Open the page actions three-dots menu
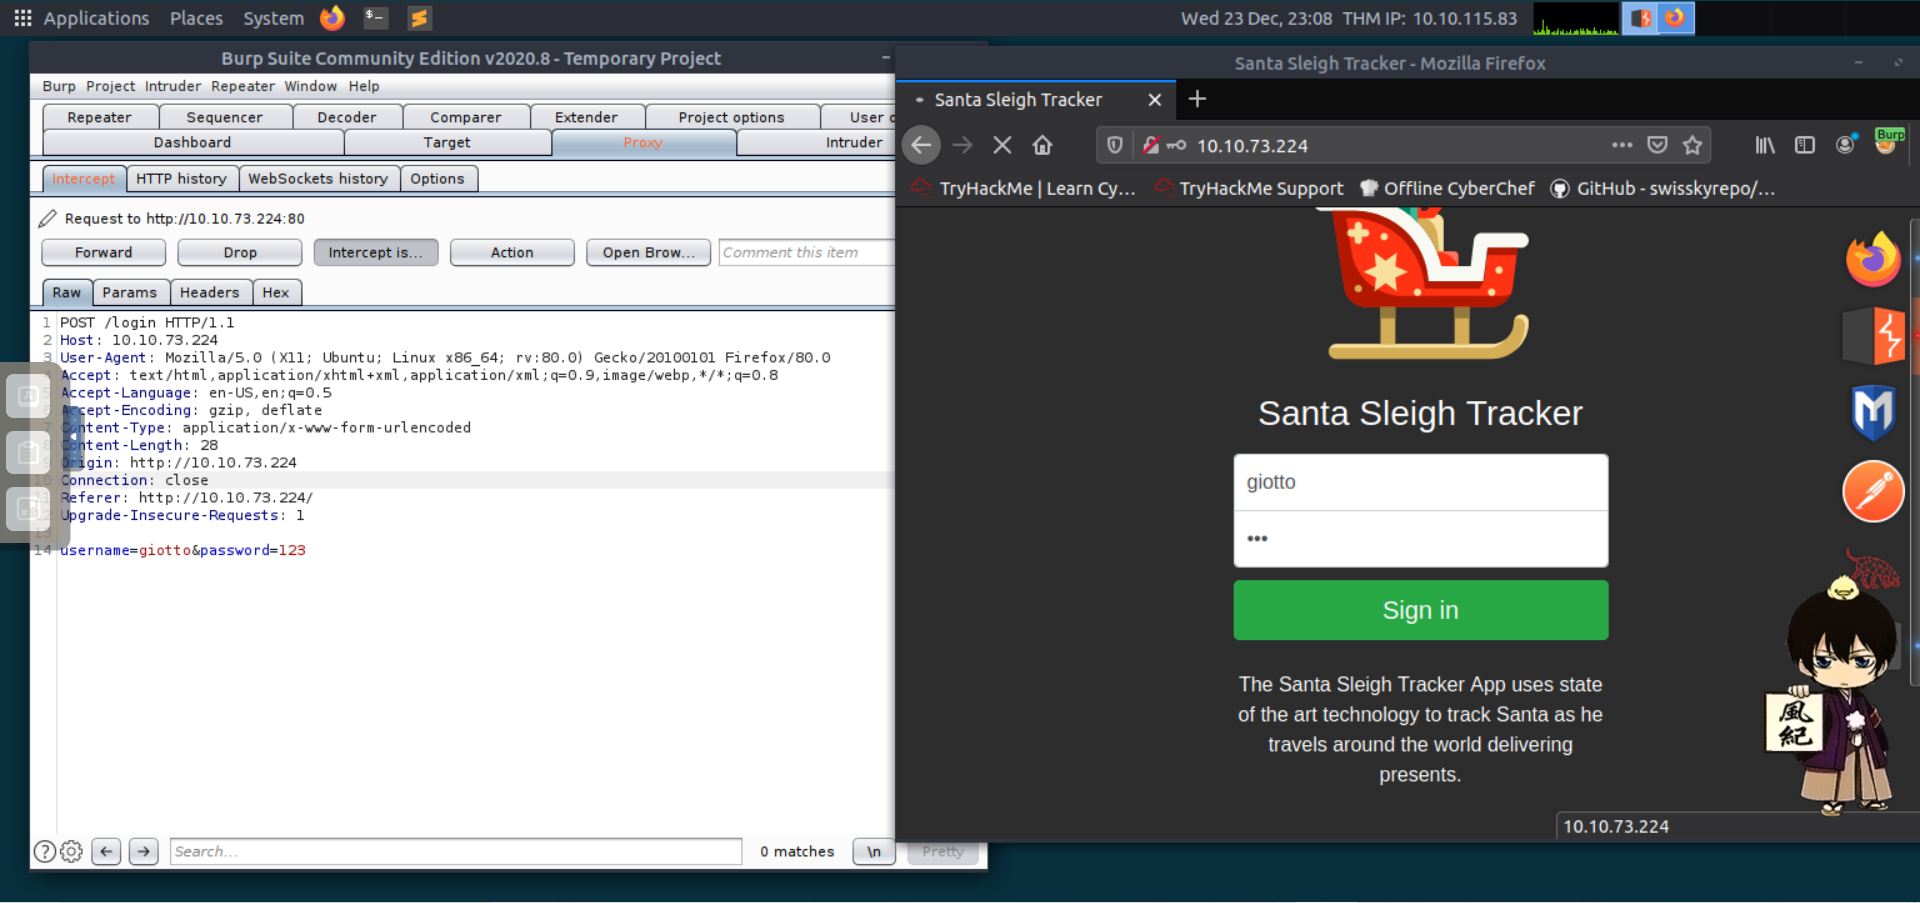The height and width of the screenshot is (903, 1920). pos(1621,146)
